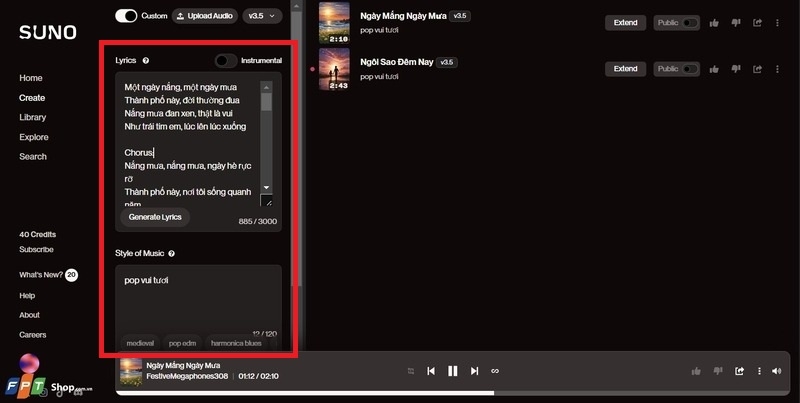The height and width of the screenshot is (403, 800).
Task: Click the Generate Lyrics button
Action: tap(155, 217)
